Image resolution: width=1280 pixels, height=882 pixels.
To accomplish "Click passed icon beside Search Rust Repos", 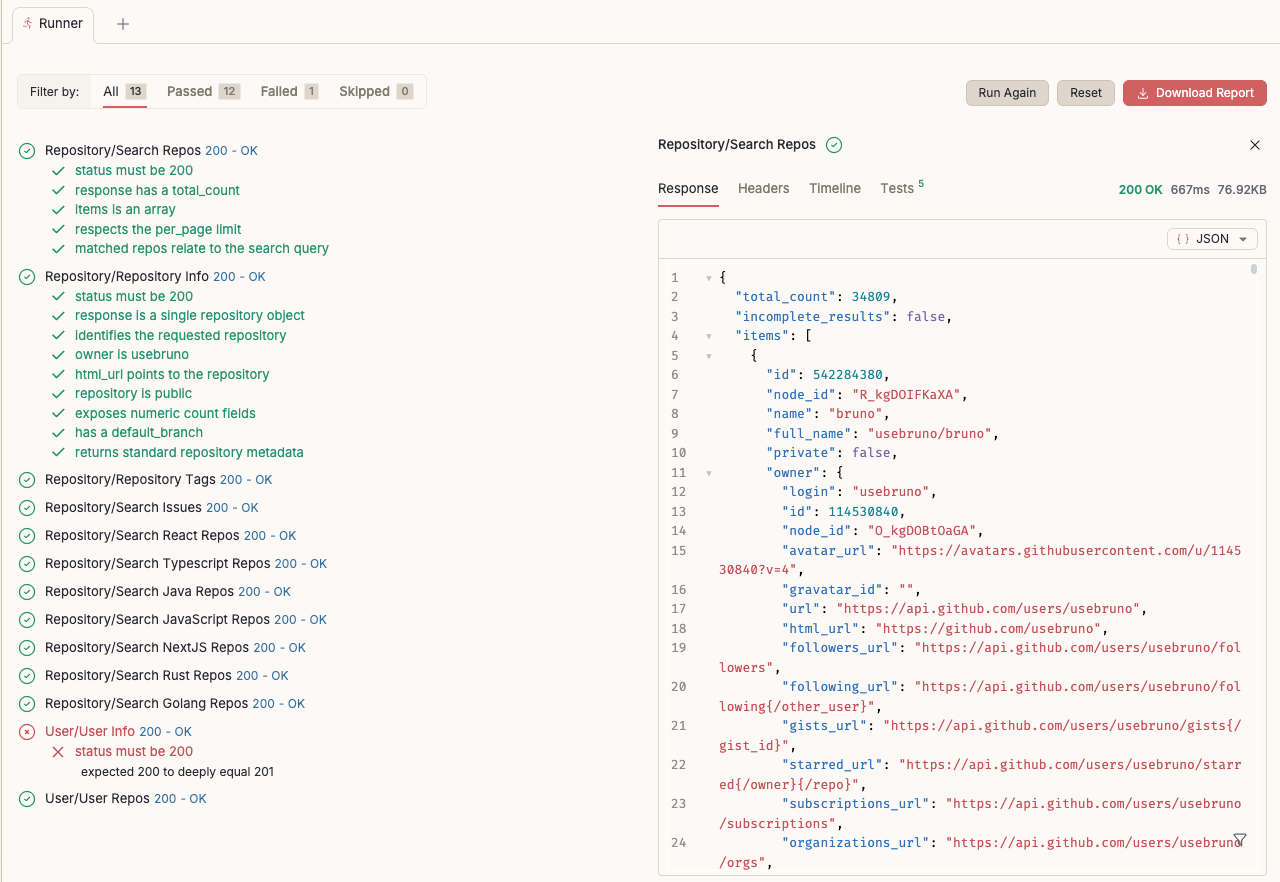I will tap(27, 676).
